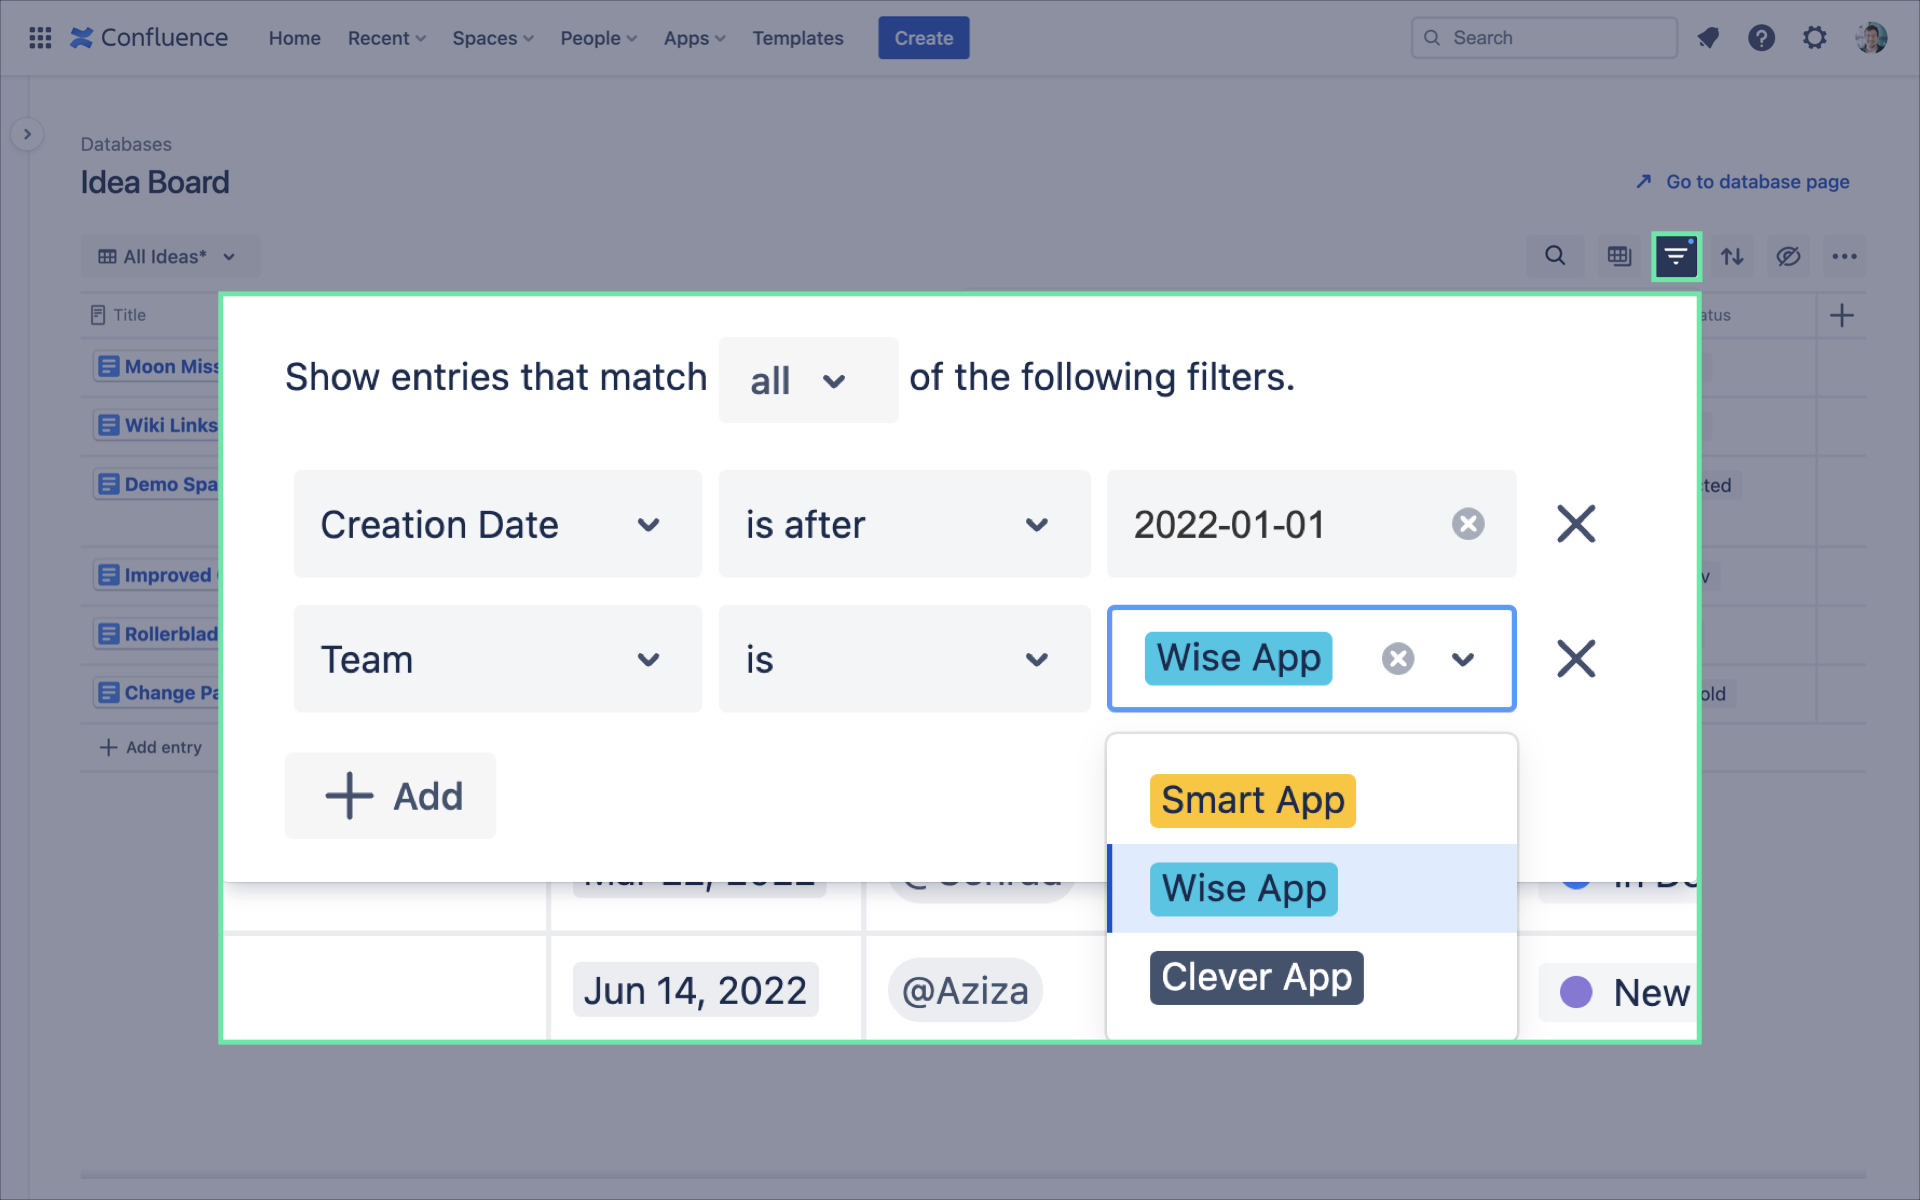The width and height of the screenshot is (1920, 1200).
Task: Select Clever App from the Team dropdown
Action: pyautogui.click(x=1256, y=977)
